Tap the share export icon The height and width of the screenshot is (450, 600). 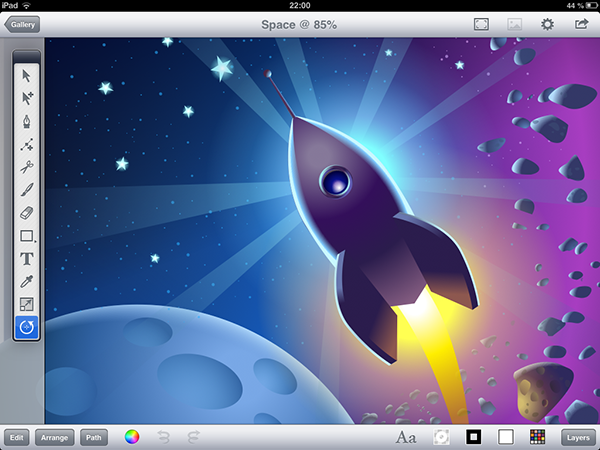pos(581,24)
